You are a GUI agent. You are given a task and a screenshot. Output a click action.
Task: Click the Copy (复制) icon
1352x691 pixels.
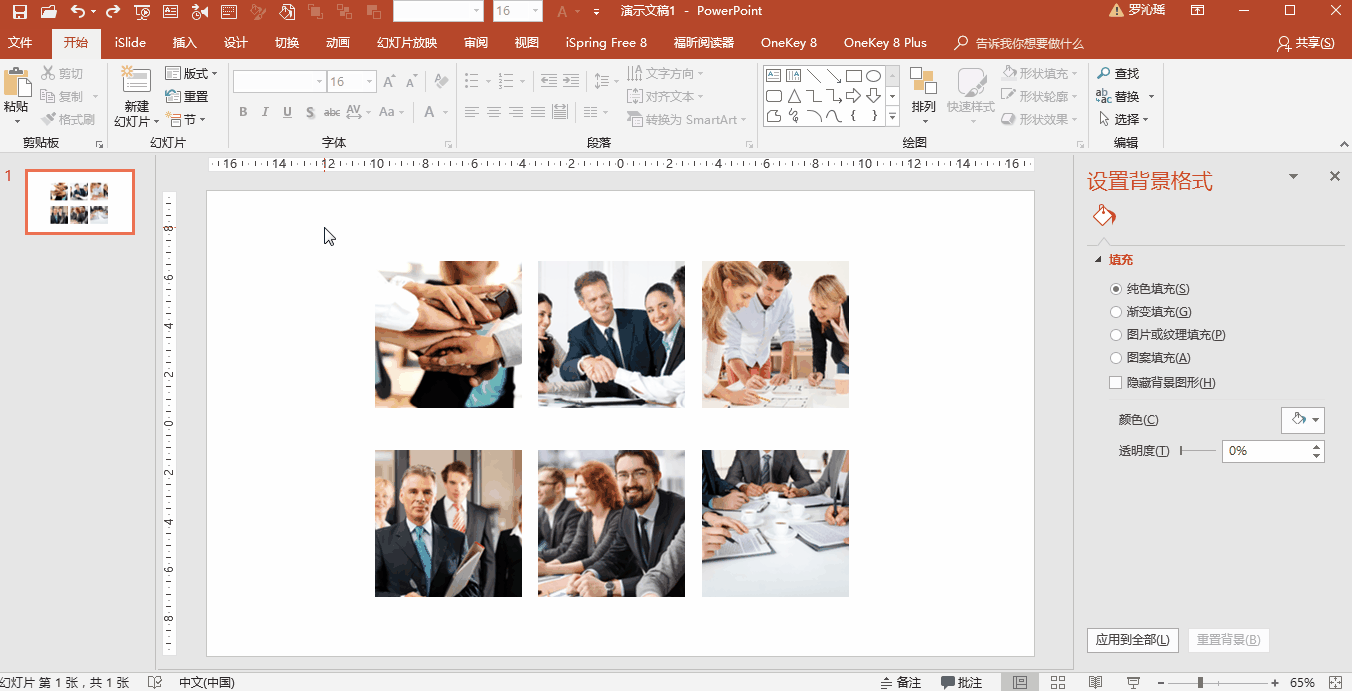pyautogui.click(x=48, y=96)
